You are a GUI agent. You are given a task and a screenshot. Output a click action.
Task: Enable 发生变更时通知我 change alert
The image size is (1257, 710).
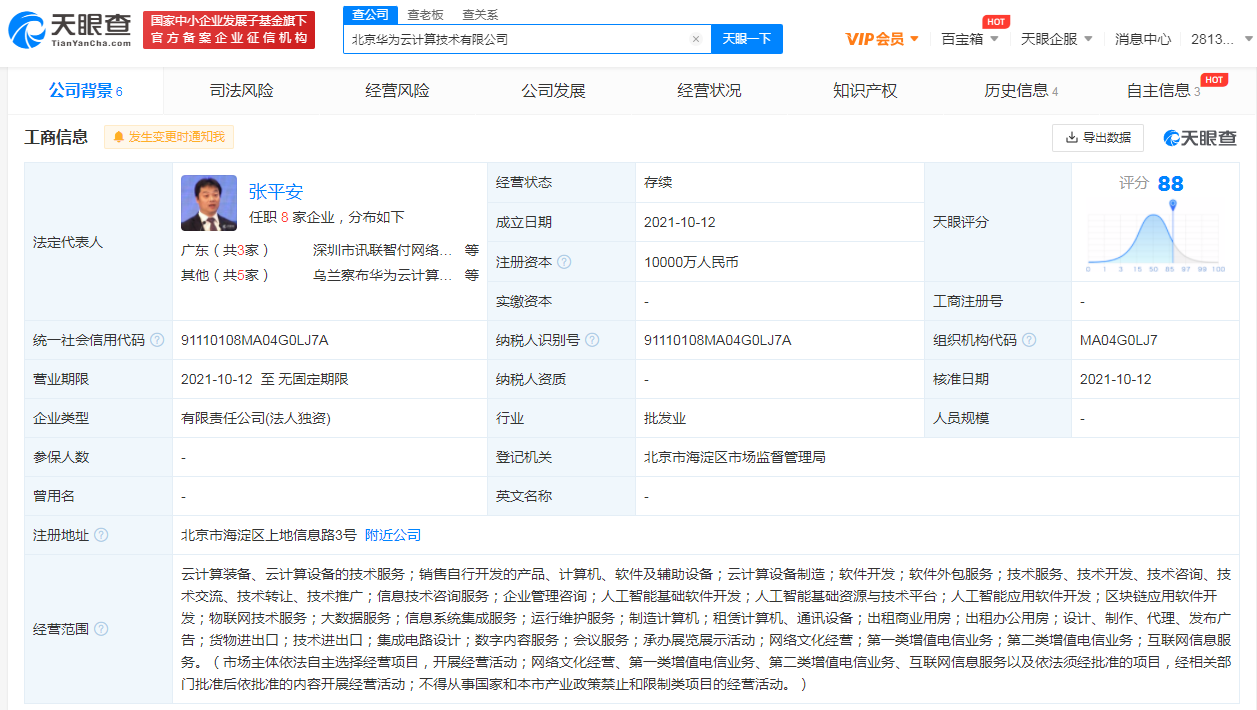[x=169, y=137]
